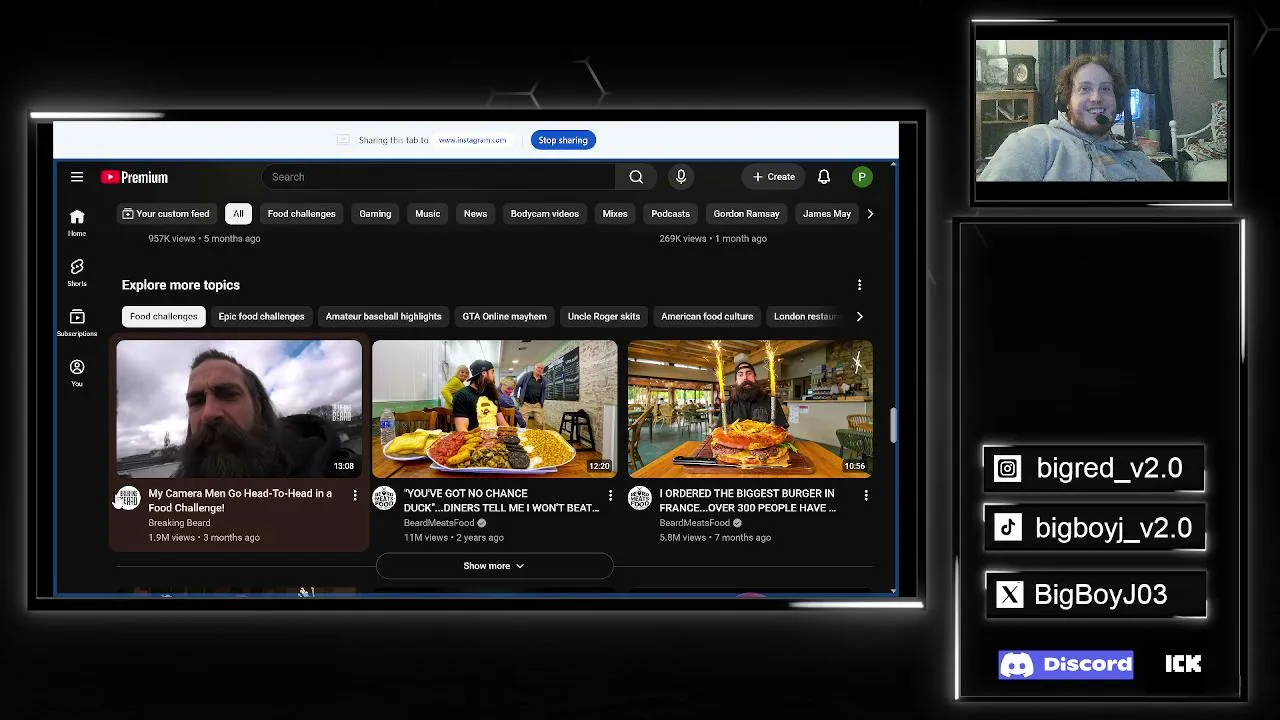Show next filter chips with right arrow
Image resolution: width=1280 pixels, height=720 pixels.
(x=870, y=214)
